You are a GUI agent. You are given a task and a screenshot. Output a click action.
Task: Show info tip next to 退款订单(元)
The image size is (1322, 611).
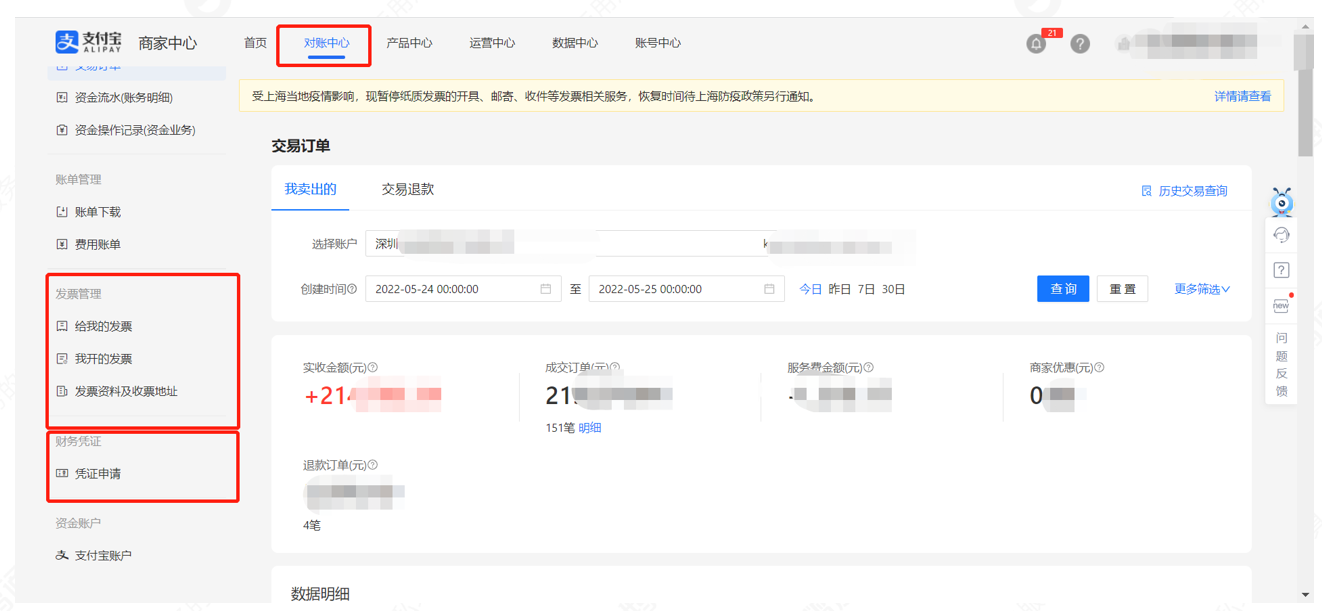point(373,465)
